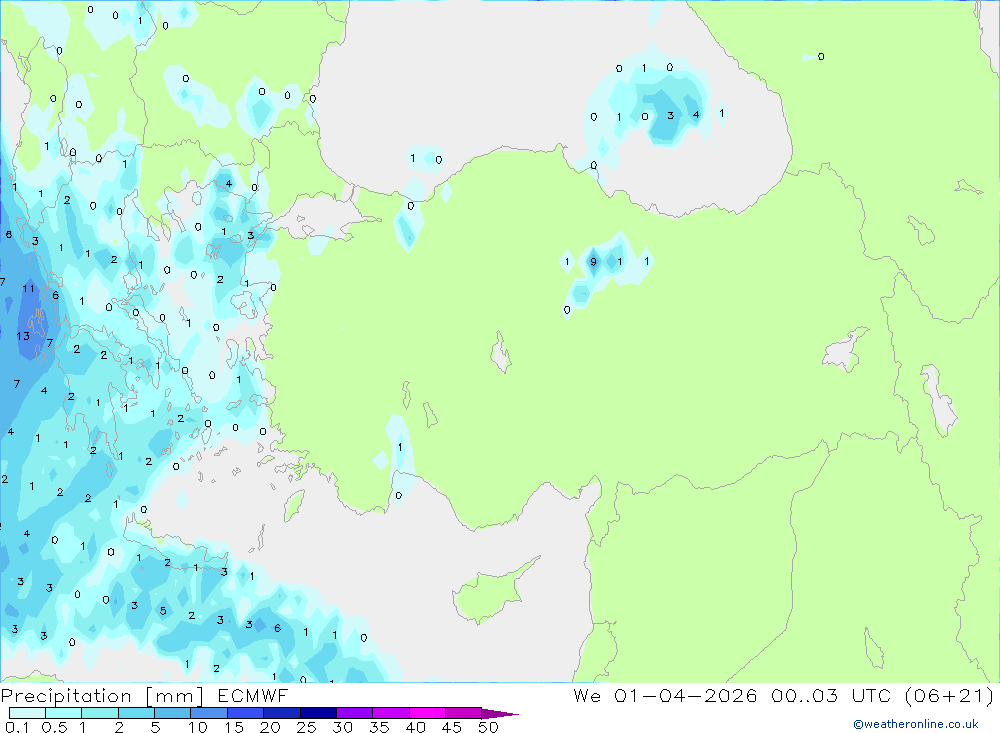Click the map precipitation value '13'
This screenshot has width=1000, height=733.
click(23, 336)
